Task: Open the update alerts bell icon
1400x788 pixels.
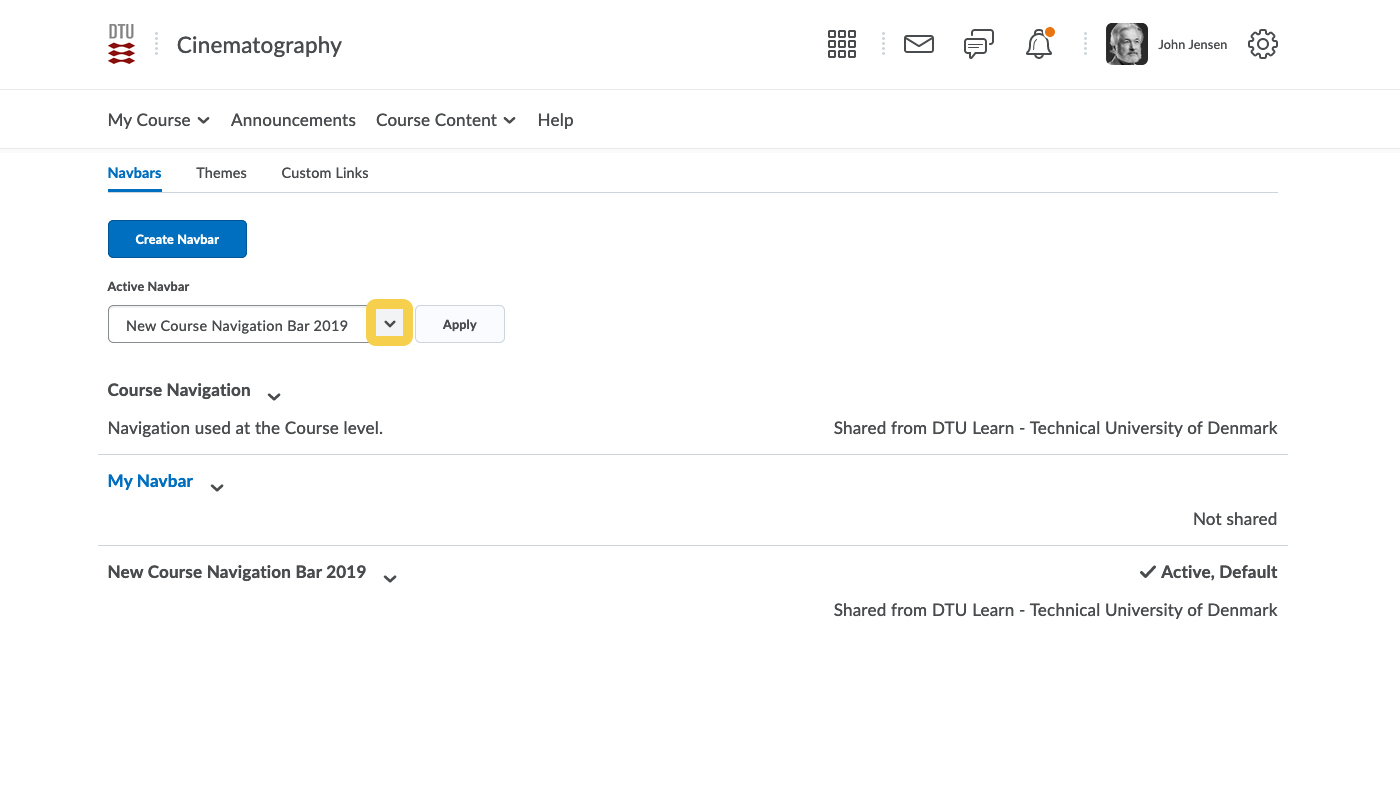Action: (1039, 44)
